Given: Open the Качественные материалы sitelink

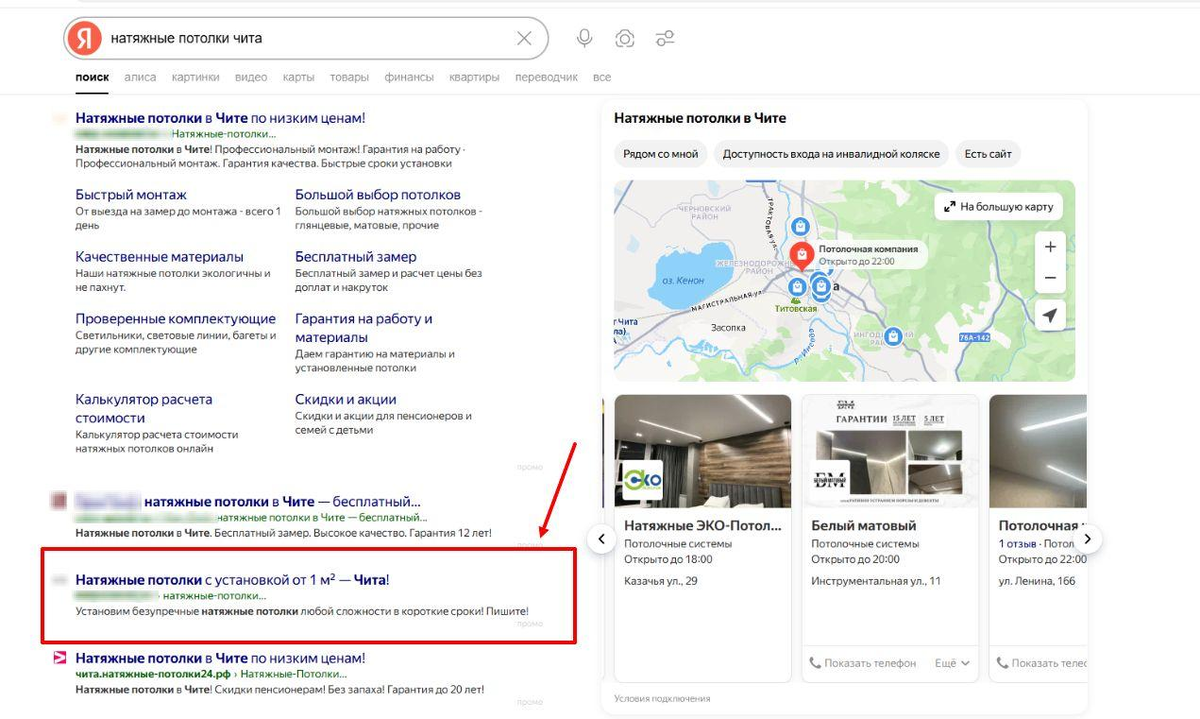Looking at the screenshot, I should [159, 257].
